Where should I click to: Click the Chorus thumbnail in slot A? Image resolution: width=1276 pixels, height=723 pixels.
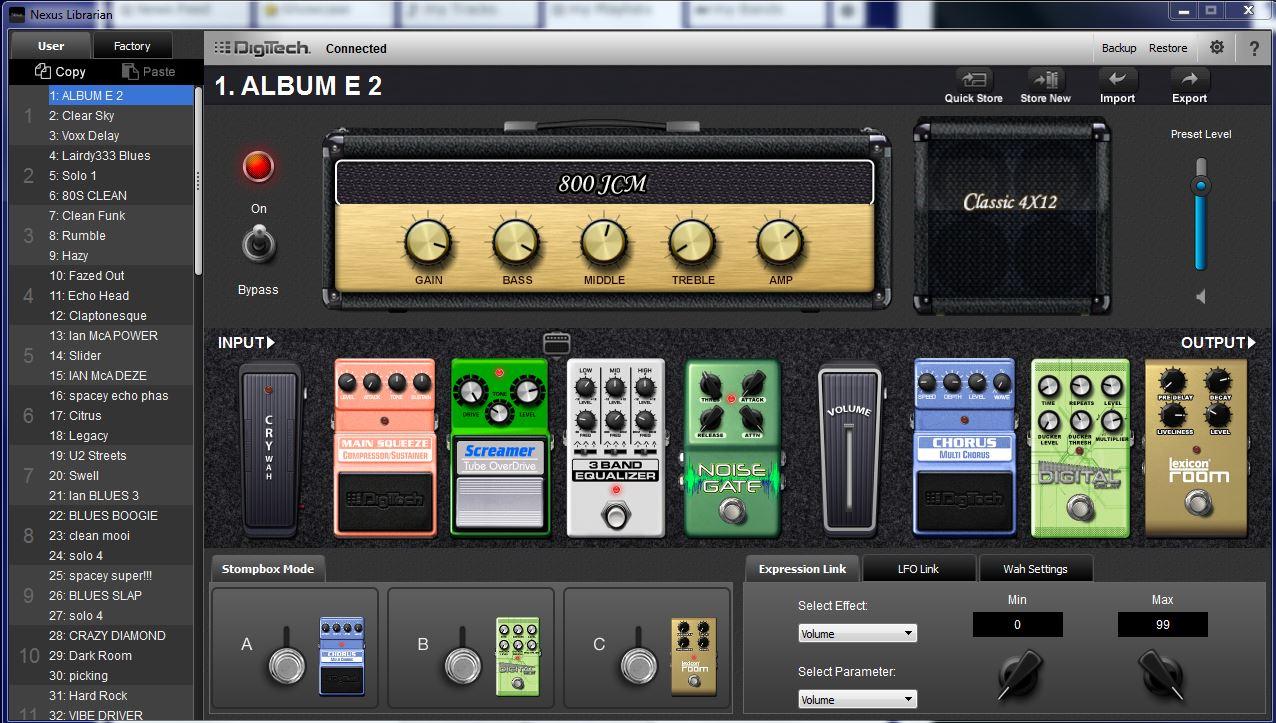coord(341,656)
